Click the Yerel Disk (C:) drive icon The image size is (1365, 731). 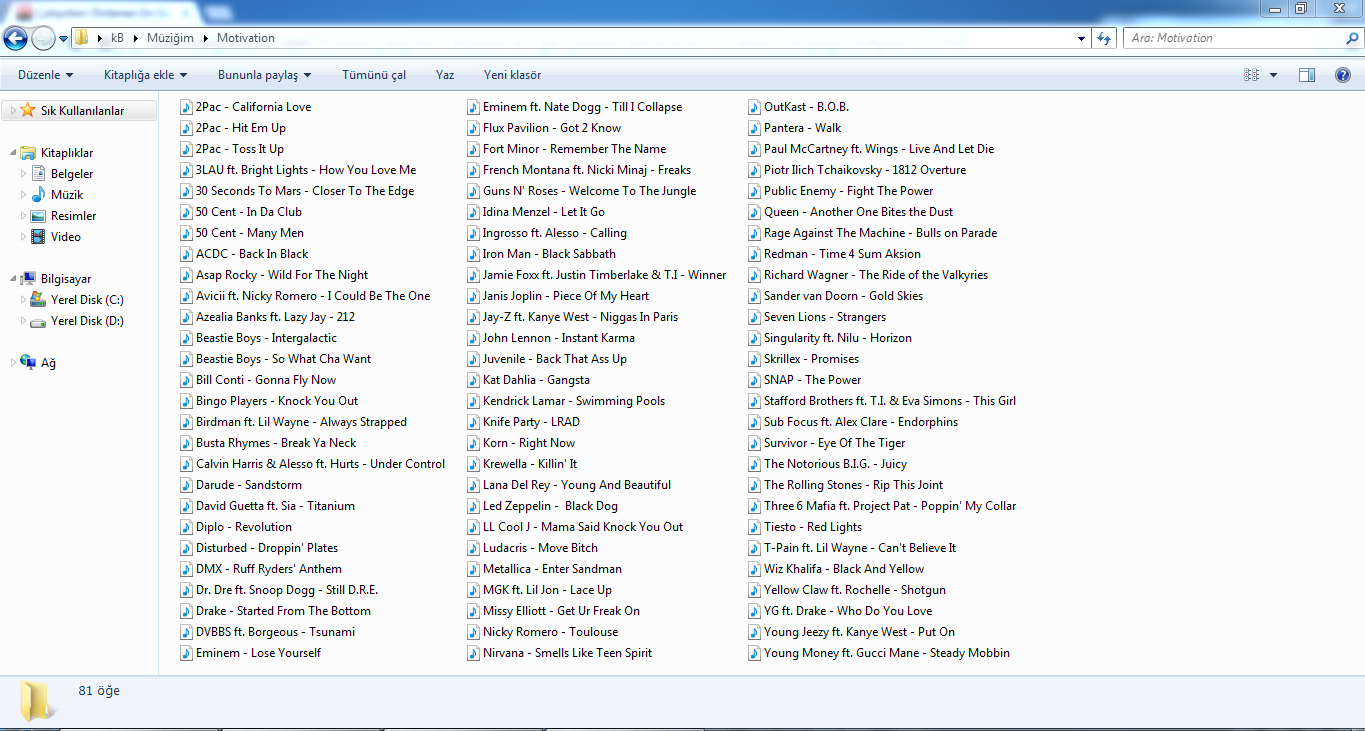[38, 300]
